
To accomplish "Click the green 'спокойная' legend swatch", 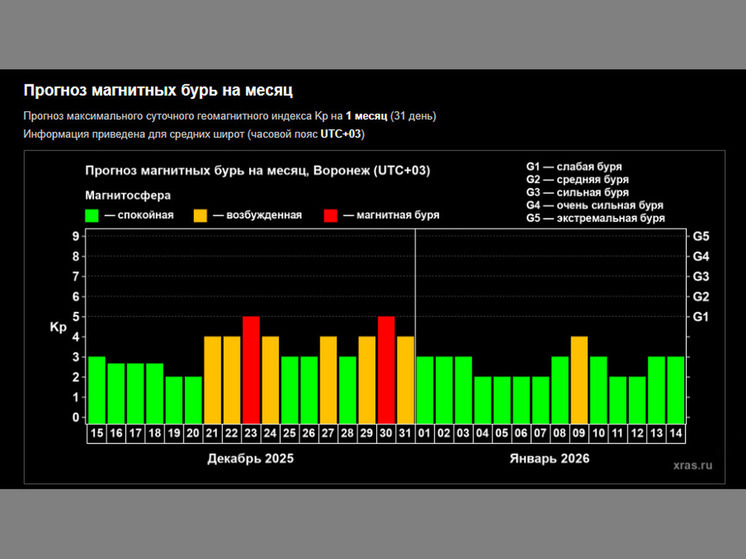I will click(x=92, y=215).
